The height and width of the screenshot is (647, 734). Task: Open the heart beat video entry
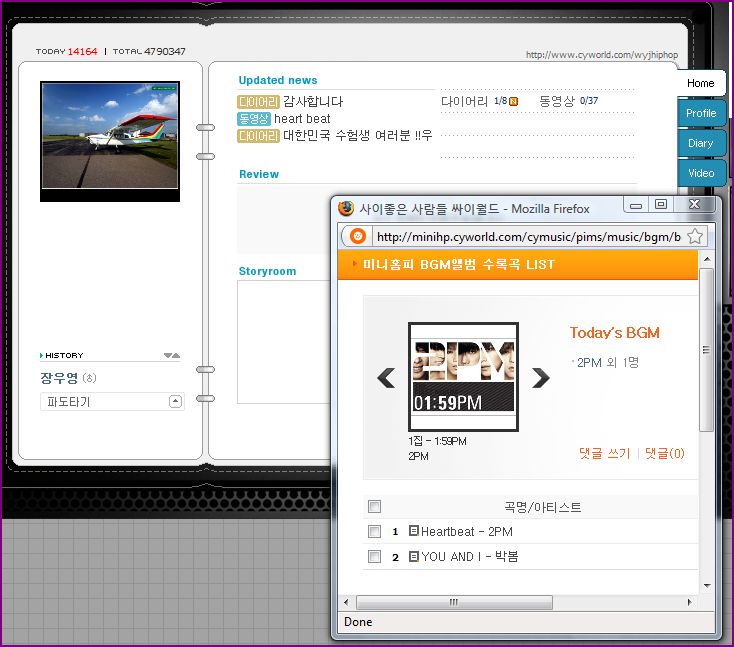(x=302, y=119)
